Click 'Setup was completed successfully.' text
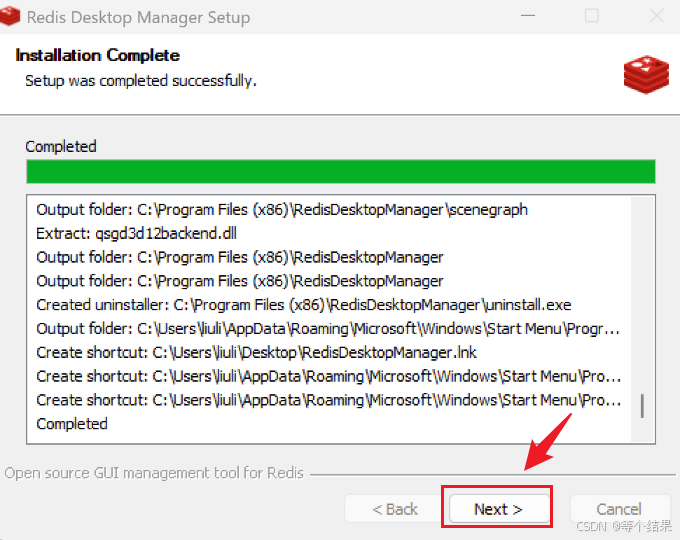The image size is (680, 540). click(x=141, y=81)
